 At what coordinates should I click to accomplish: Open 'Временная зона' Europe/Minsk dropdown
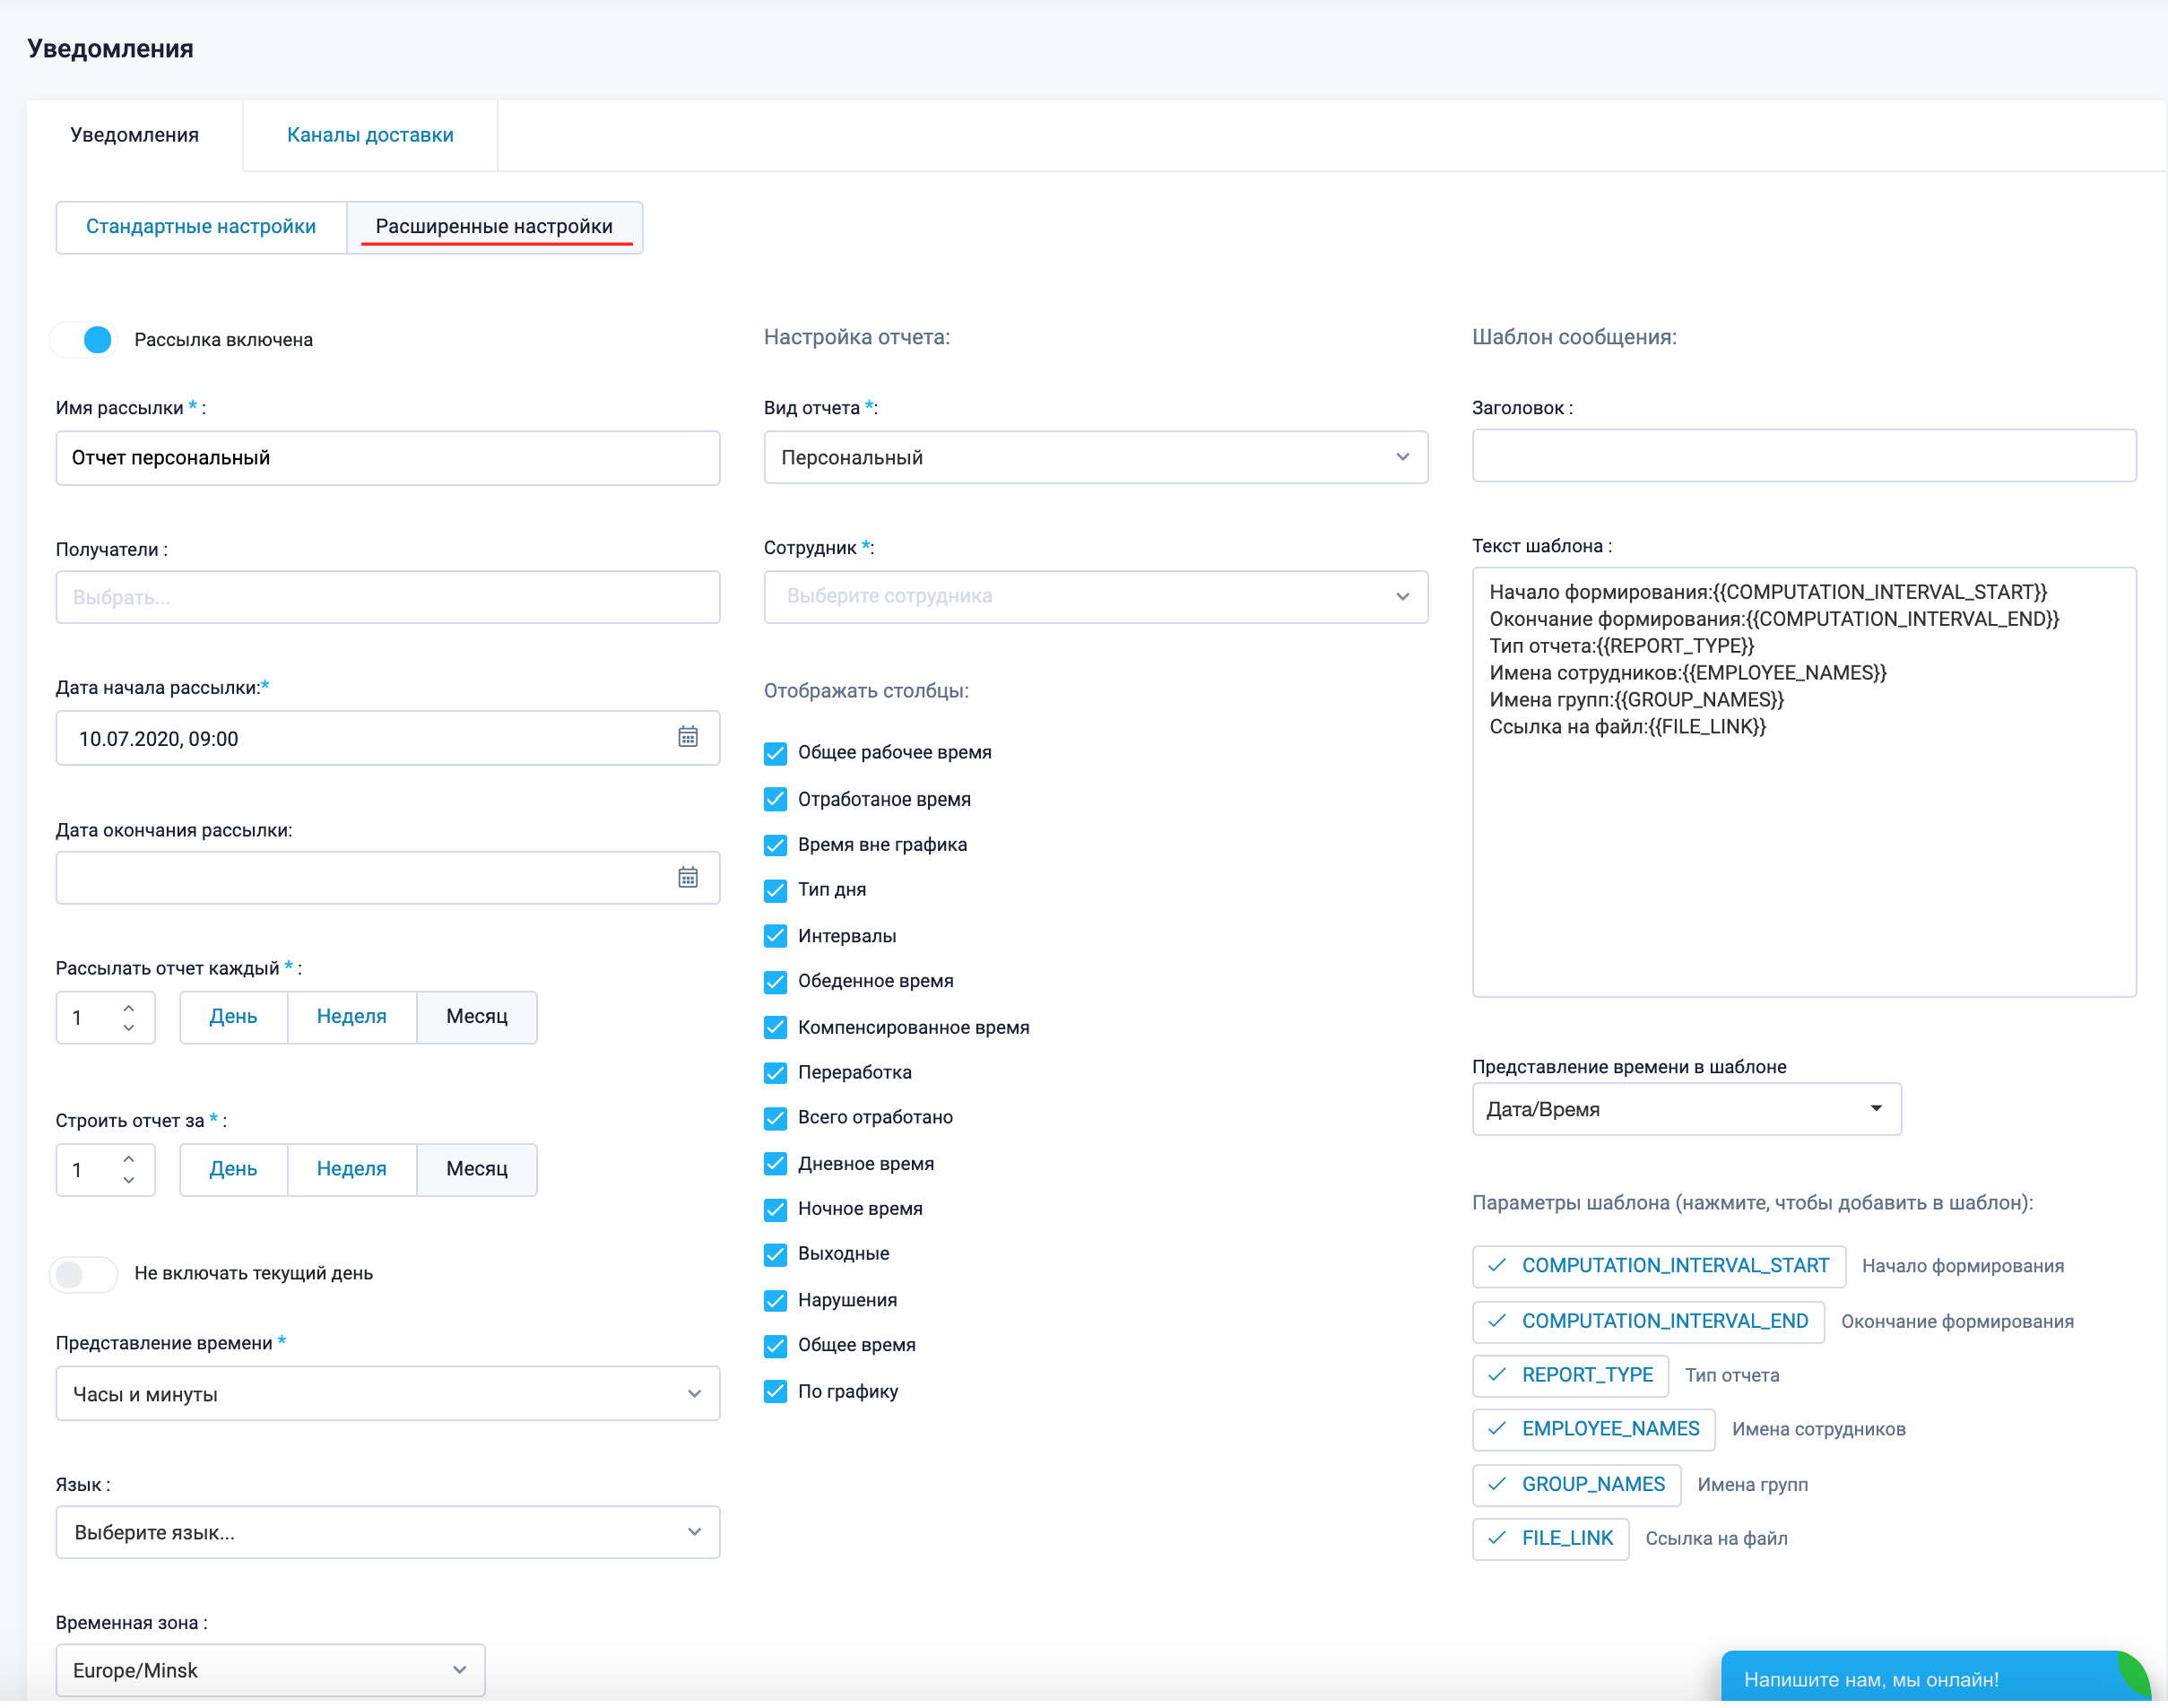[x=270, y=1671]
